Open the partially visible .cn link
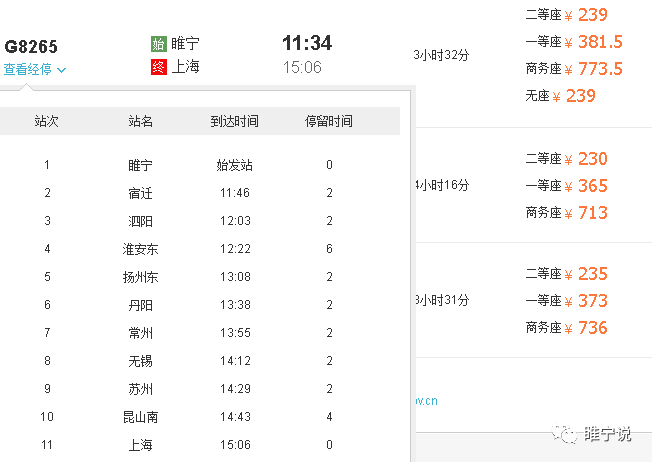Screen dimensions: 652x462 point(427,401)
